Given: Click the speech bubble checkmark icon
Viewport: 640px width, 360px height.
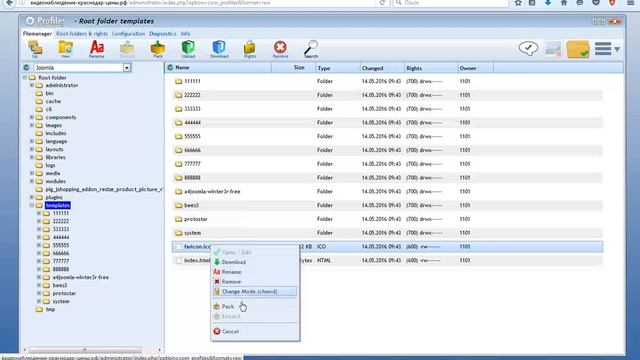Looking at the screenshot, I should 528,49.
